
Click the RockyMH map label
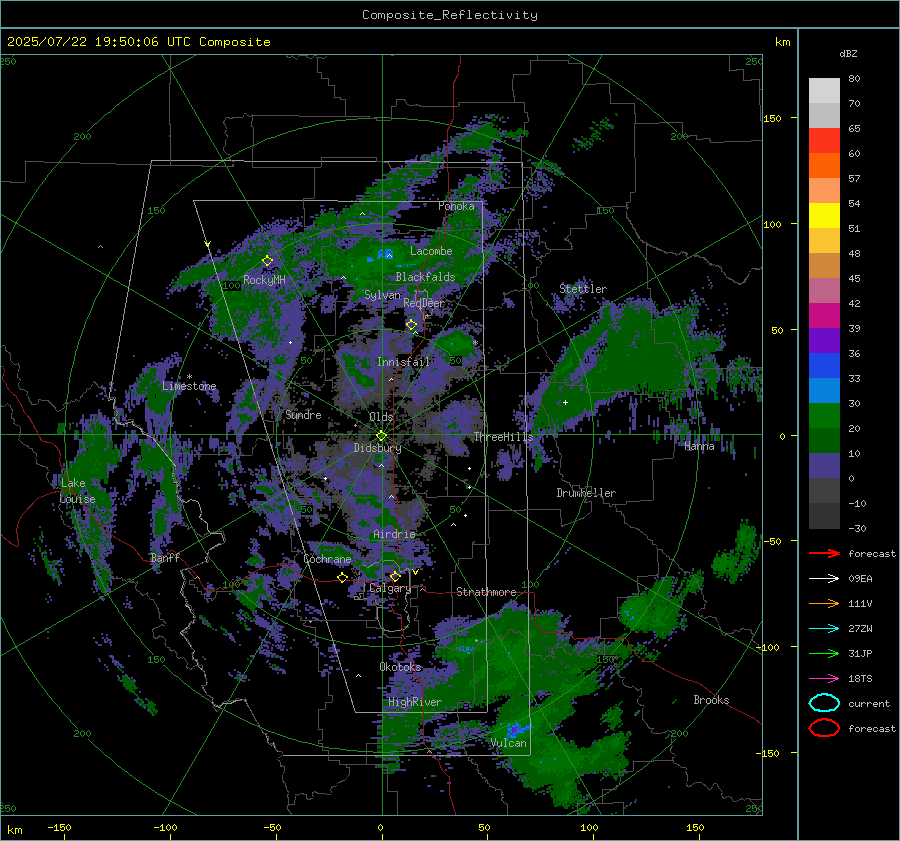(264, 280)
